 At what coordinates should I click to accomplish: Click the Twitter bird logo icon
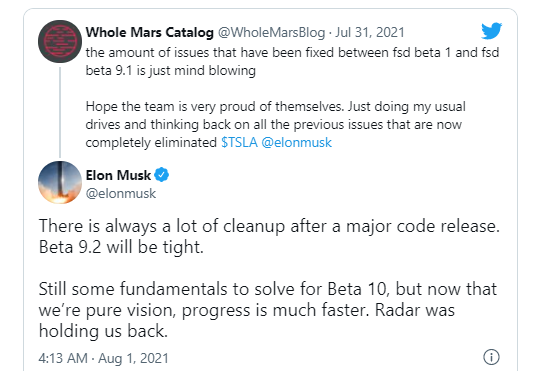491,31
